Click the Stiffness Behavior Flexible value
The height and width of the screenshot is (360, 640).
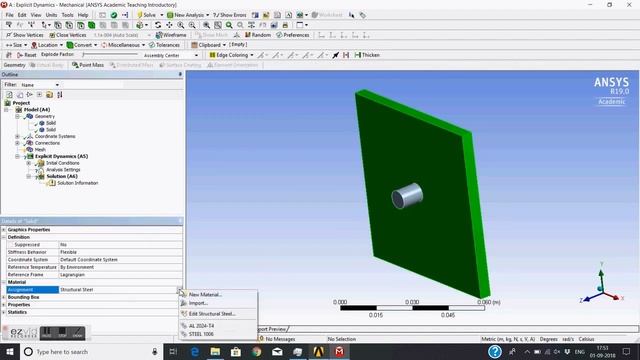120,252
